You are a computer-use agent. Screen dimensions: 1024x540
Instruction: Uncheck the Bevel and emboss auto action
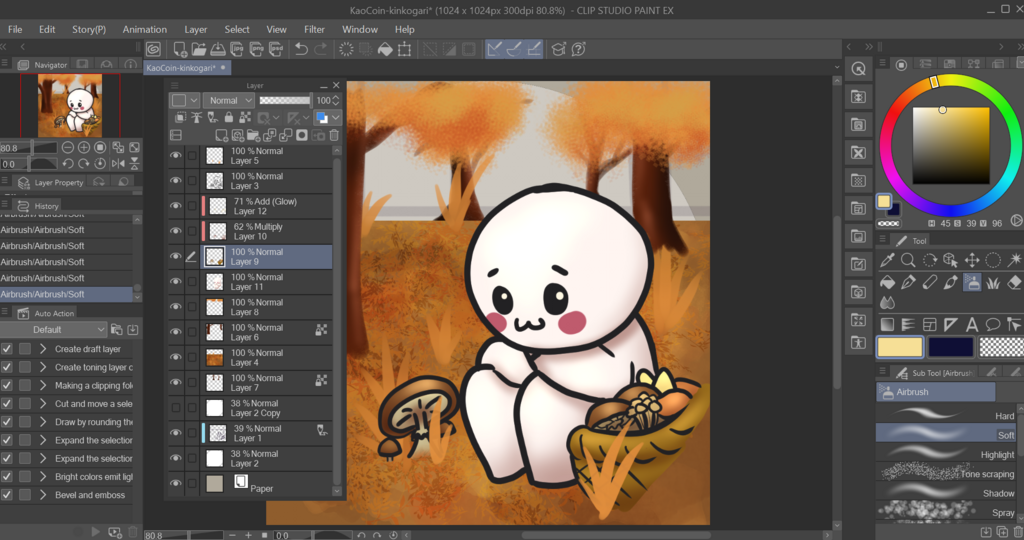click(7, 495)
